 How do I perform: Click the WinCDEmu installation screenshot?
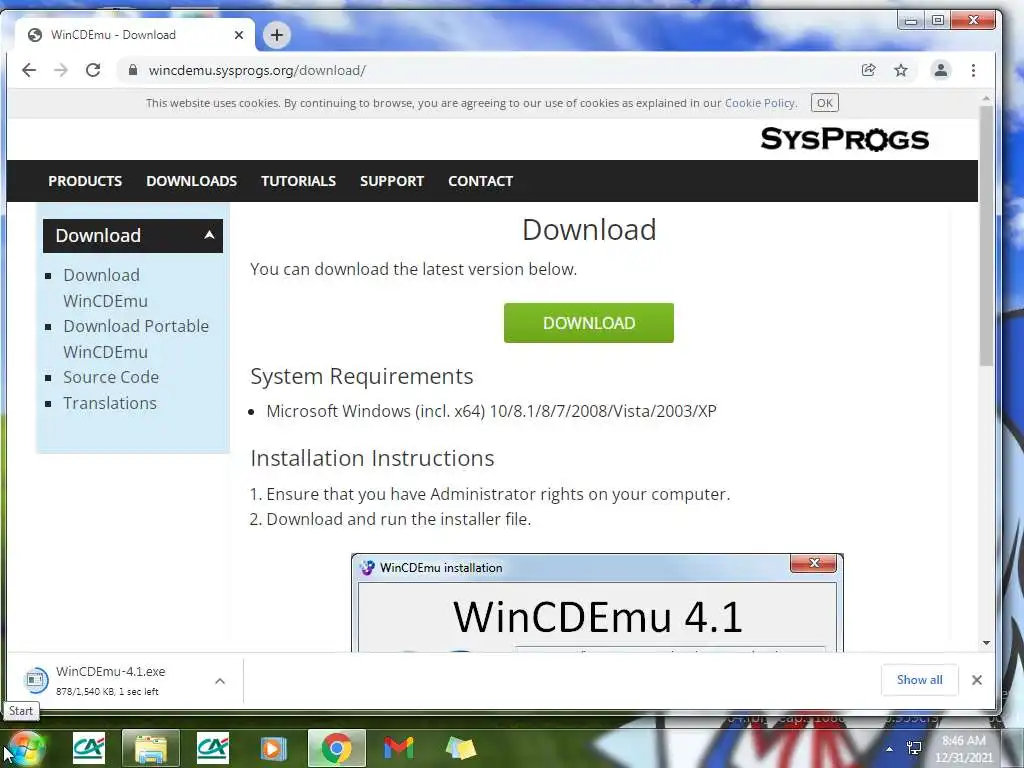tap(597, 602)
